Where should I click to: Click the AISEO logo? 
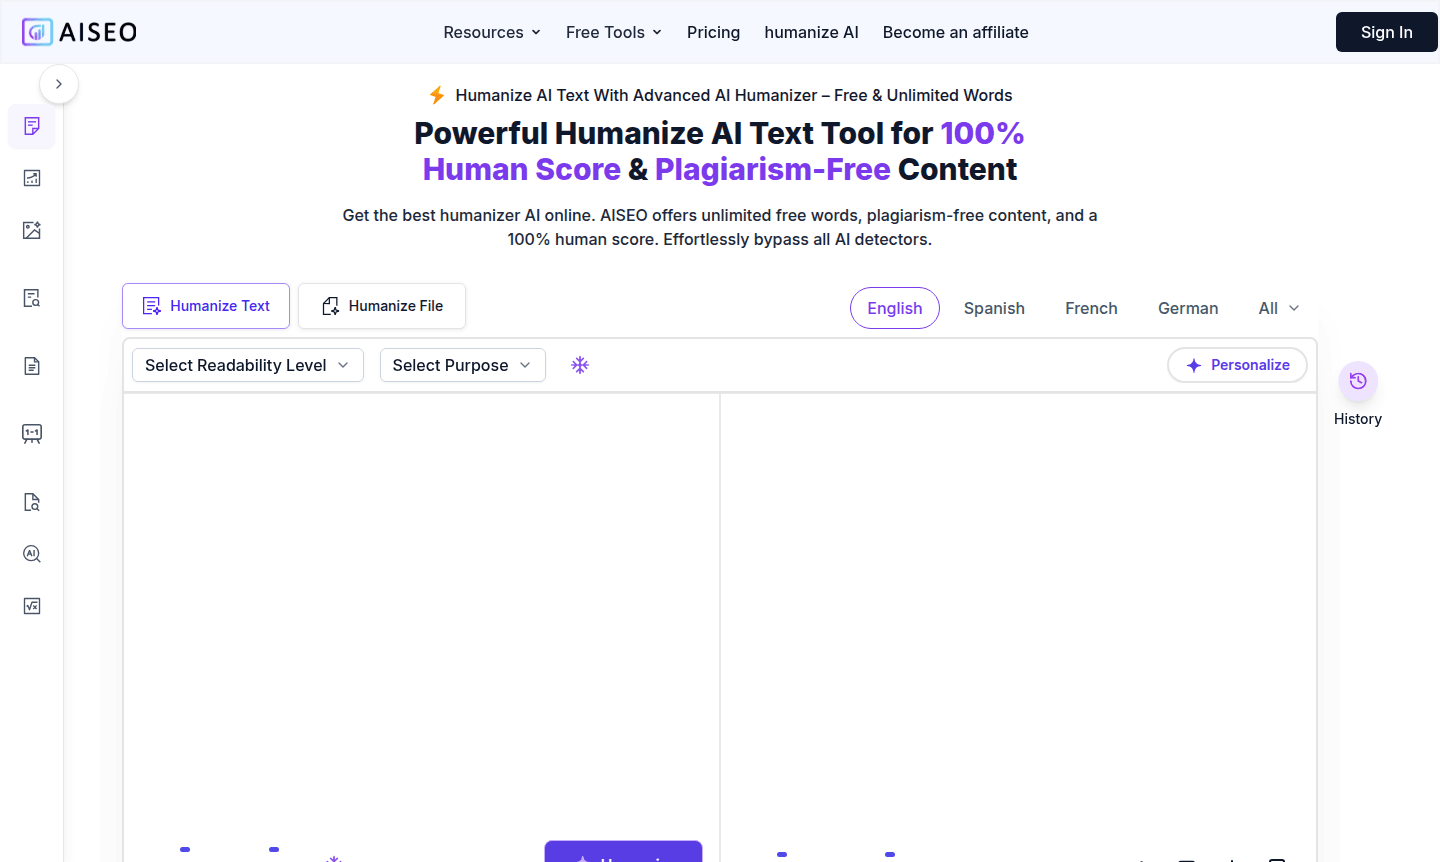80,32
